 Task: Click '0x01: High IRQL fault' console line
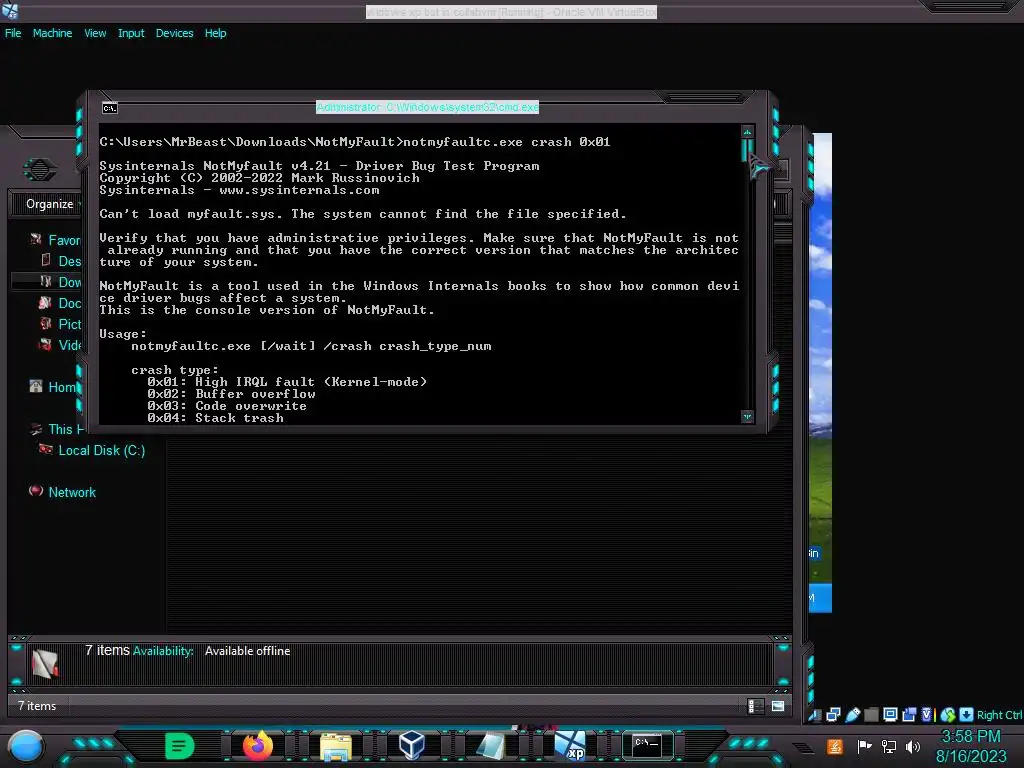pyautogui.click(x=287, y=382)
